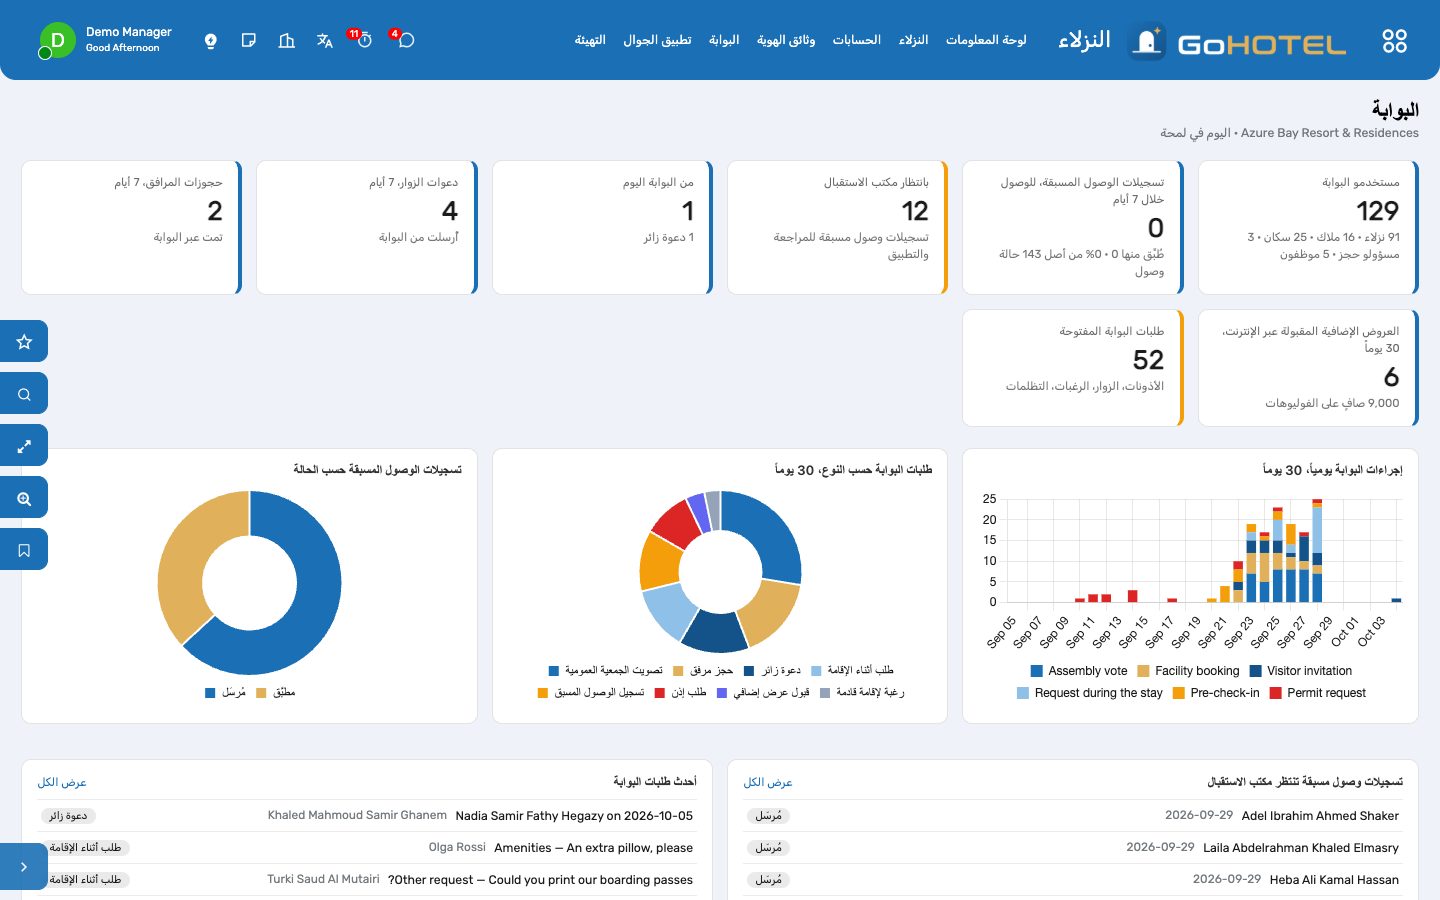
Task: Open the تطبيق الجوال menu item
Action: (x=657, y=40)
